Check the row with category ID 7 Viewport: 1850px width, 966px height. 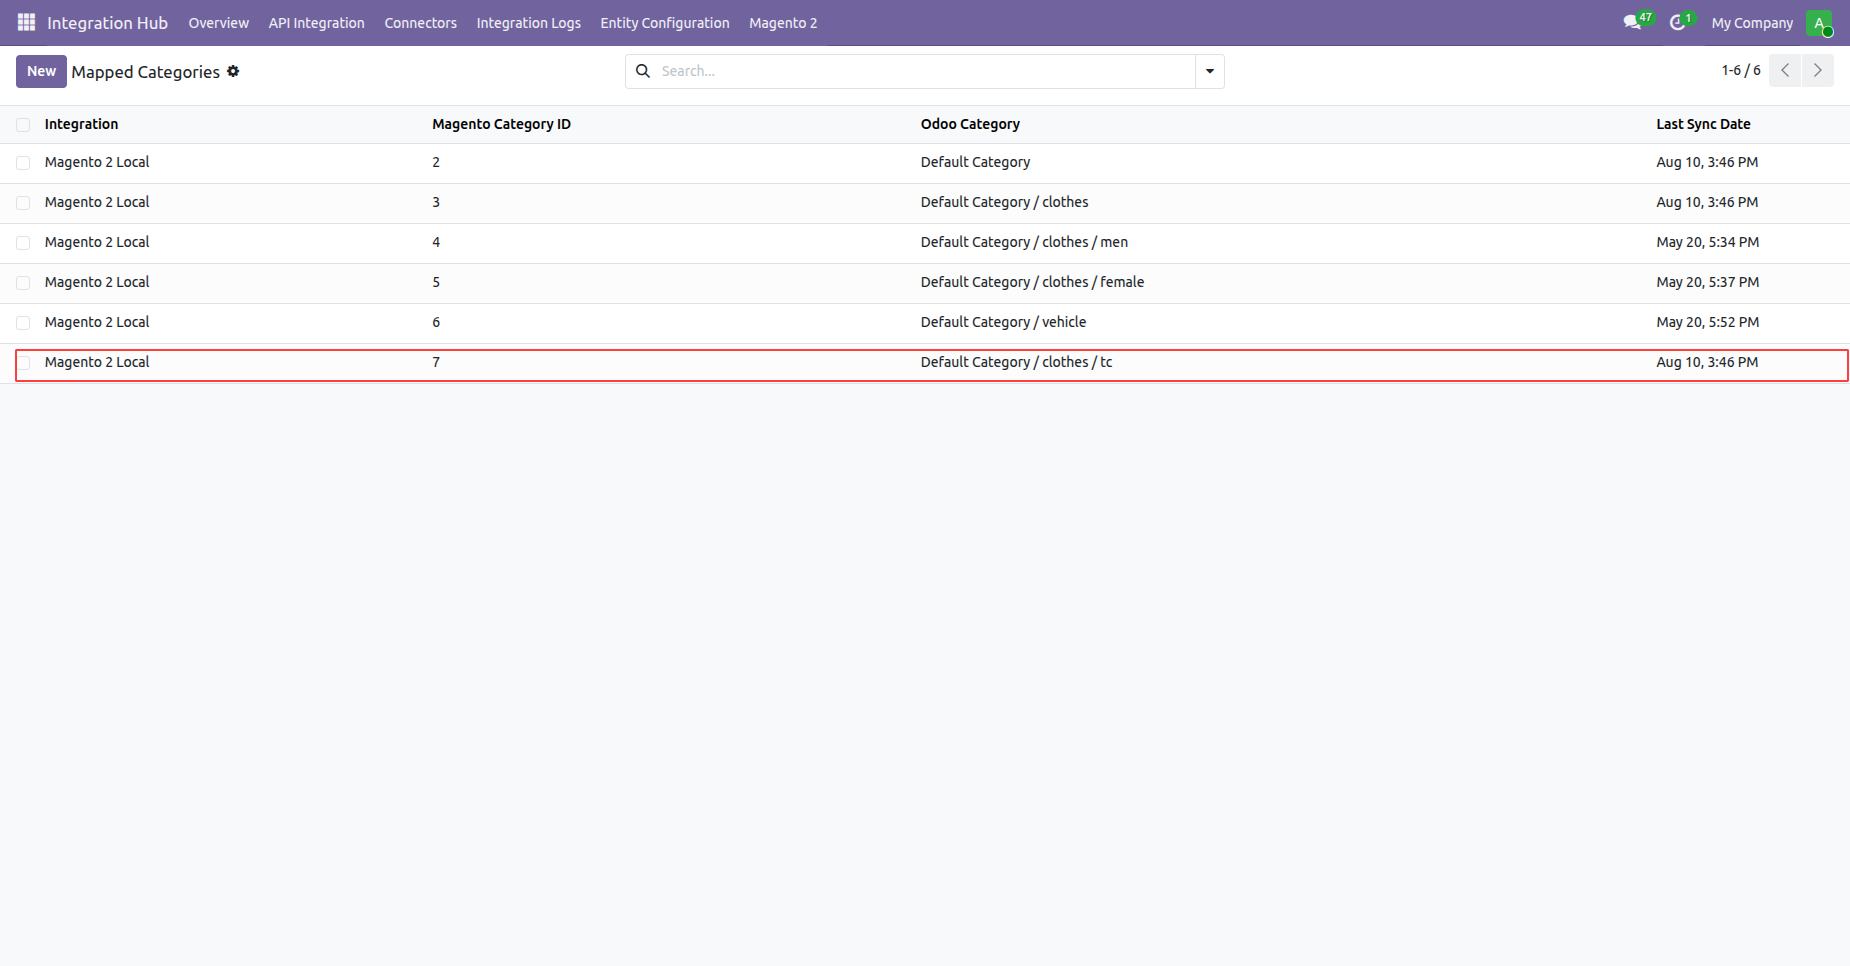coord(24,363)
